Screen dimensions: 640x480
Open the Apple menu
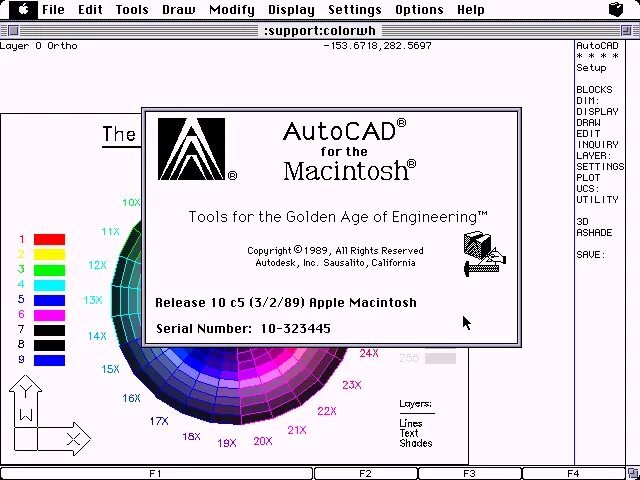pos(23,9)
